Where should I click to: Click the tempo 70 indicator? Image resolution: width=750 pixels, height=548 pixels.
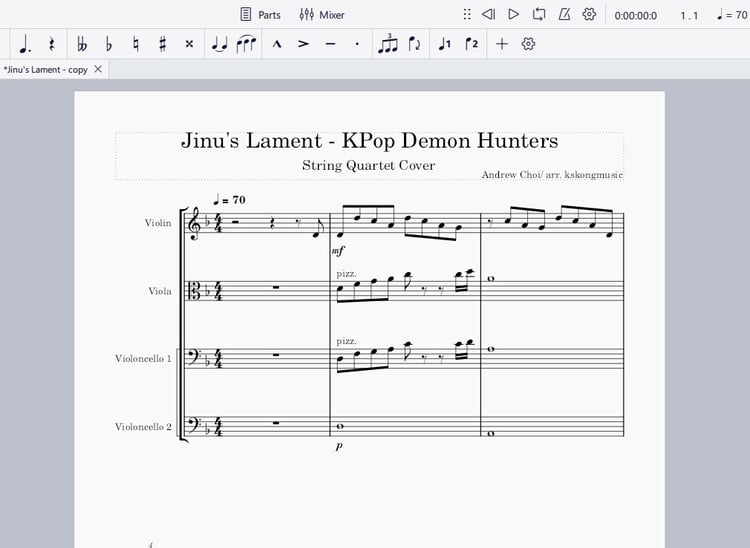click(x=732, y=15)
